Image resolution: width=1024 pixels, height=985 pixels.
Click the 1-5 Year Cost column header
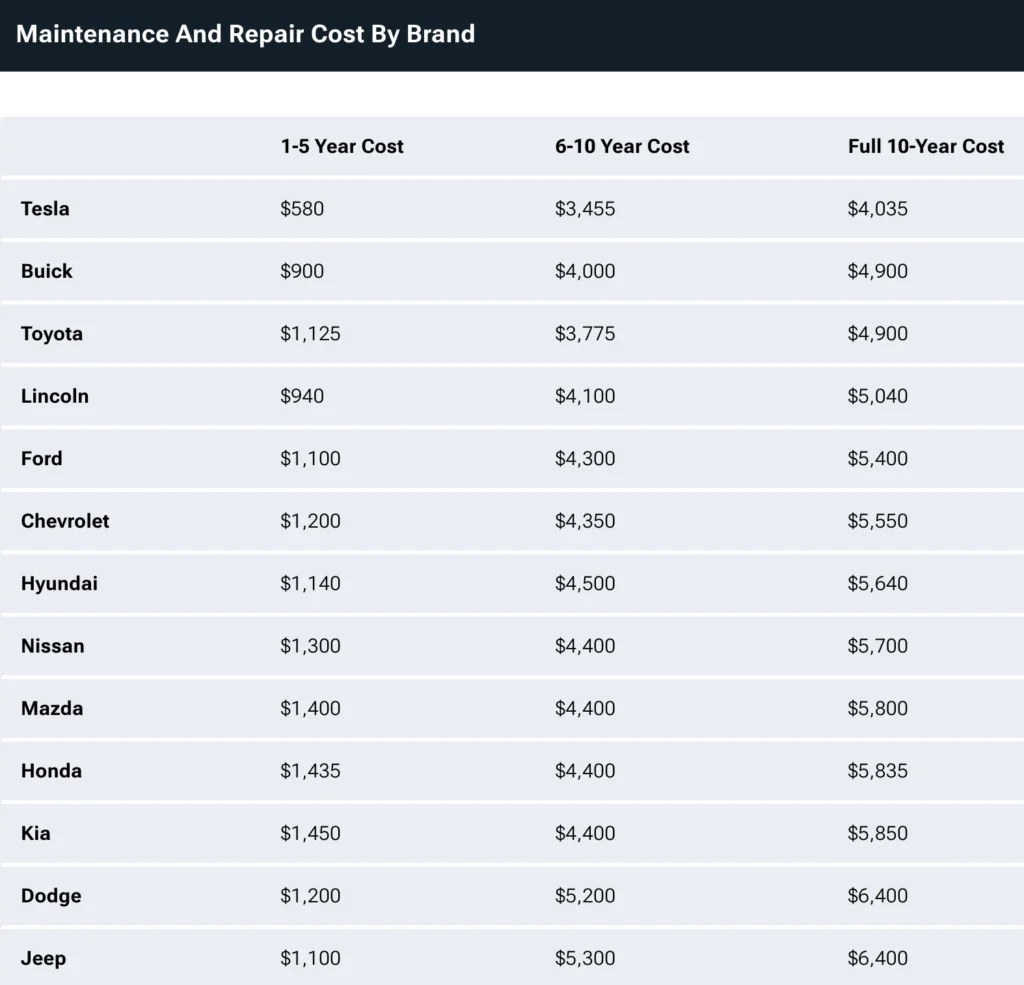(x=342, y=146)
